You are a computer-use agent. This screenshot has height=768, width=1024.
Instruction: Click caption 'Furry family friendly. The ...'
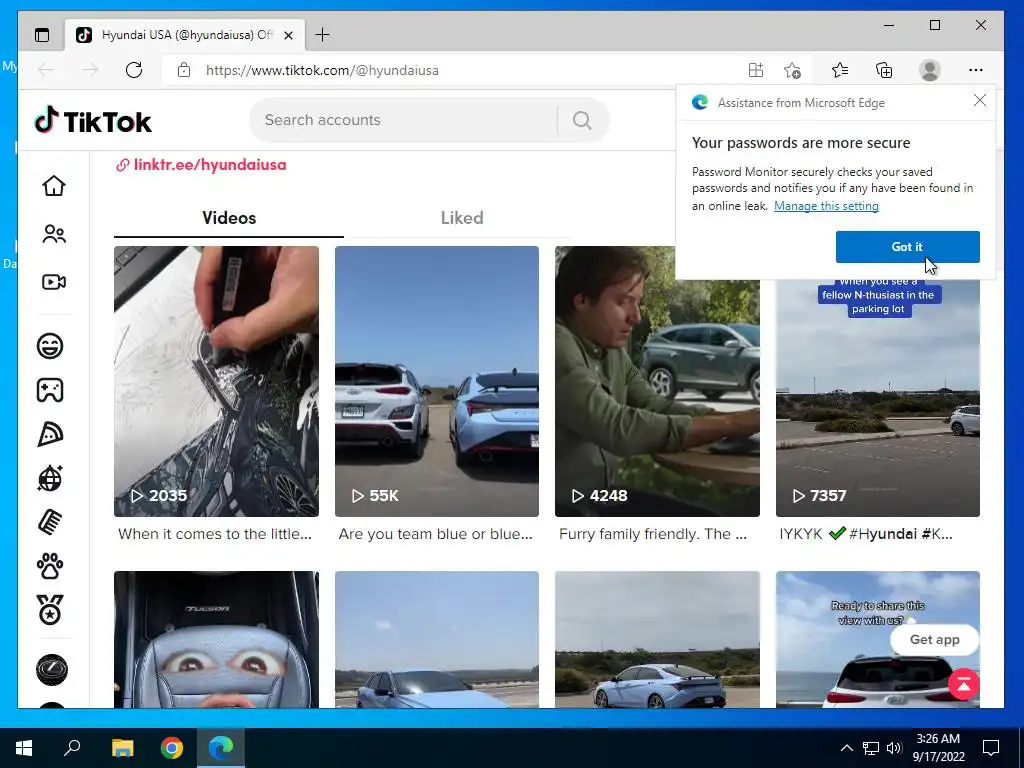click(x=653, y=534)
